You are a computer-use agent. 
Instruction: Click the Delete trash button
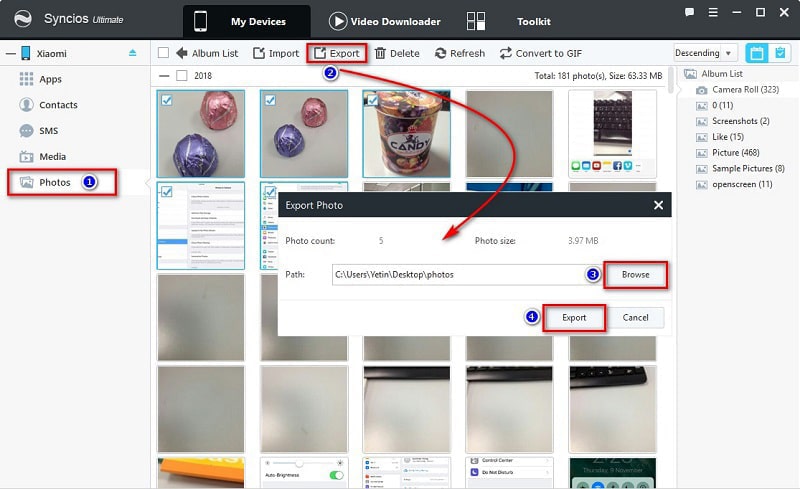(397, 53)
